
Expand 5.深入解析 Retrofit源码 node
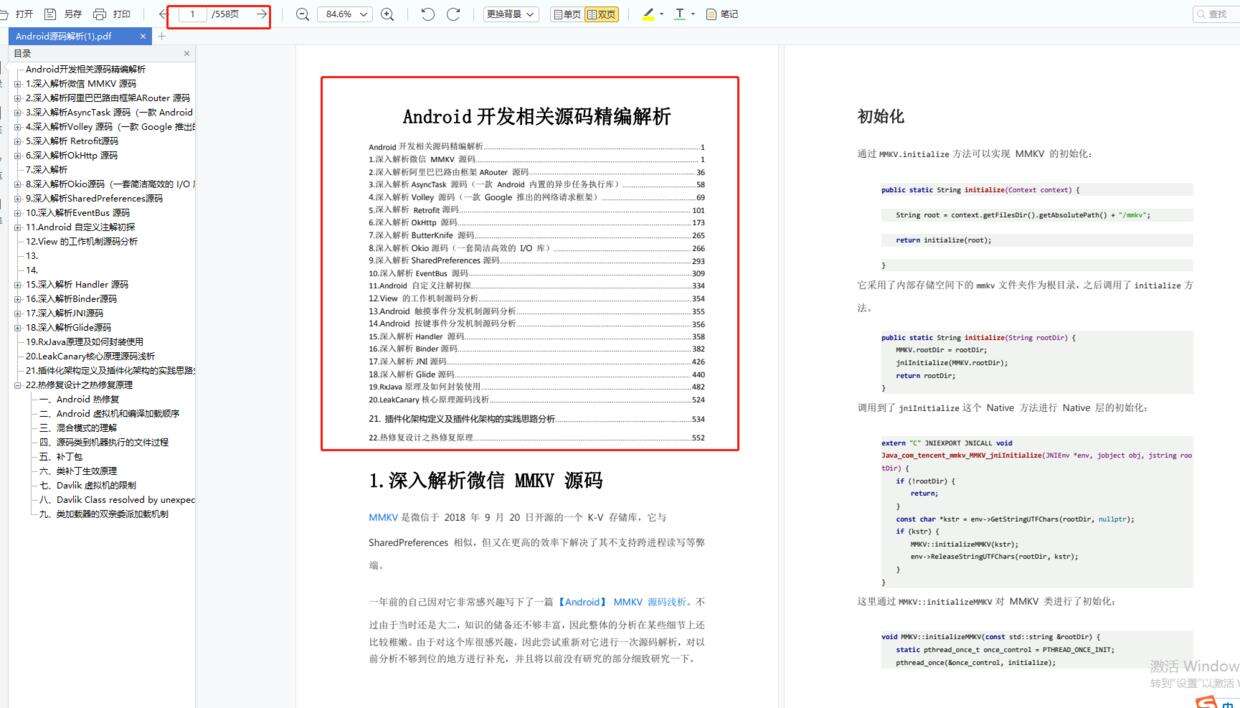(x=17, y=141)
